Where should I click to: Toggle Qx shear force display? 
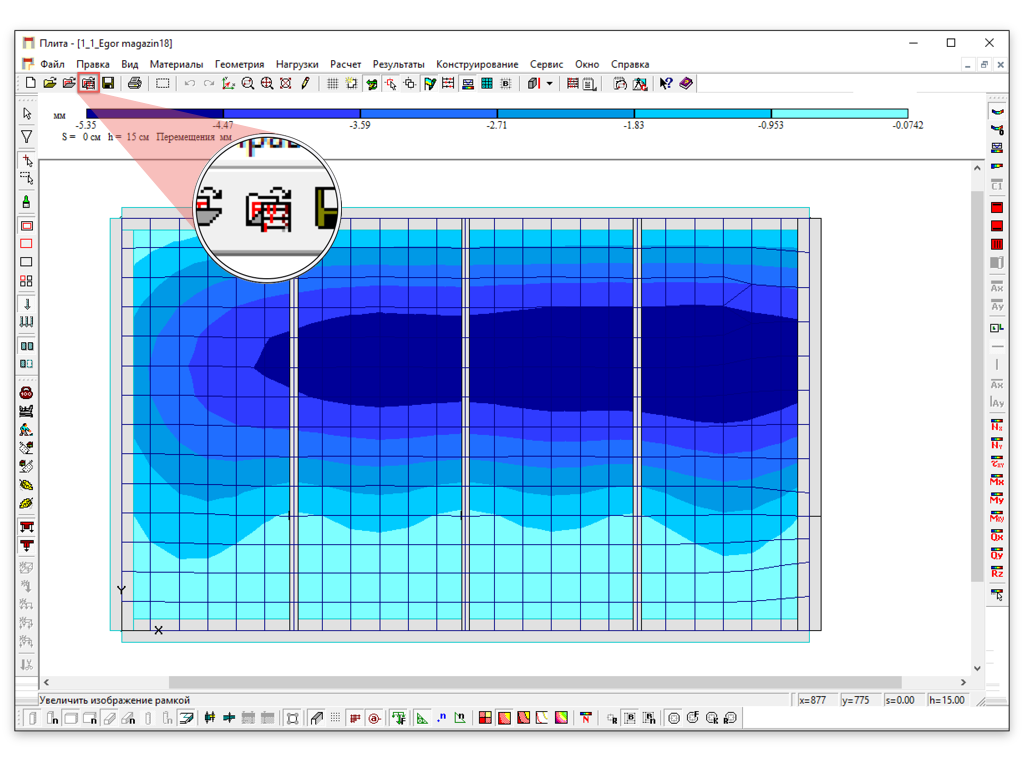[x=996, y=536]
